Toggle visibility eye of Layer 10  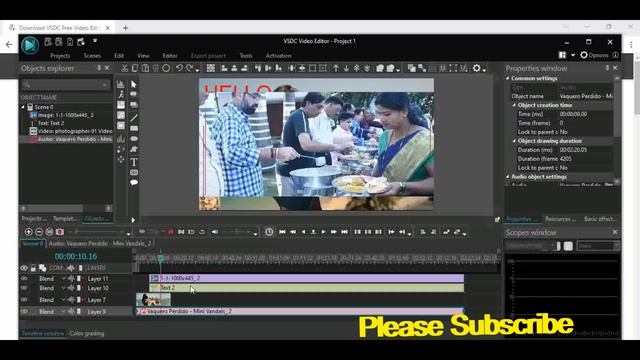pos(24,288)
